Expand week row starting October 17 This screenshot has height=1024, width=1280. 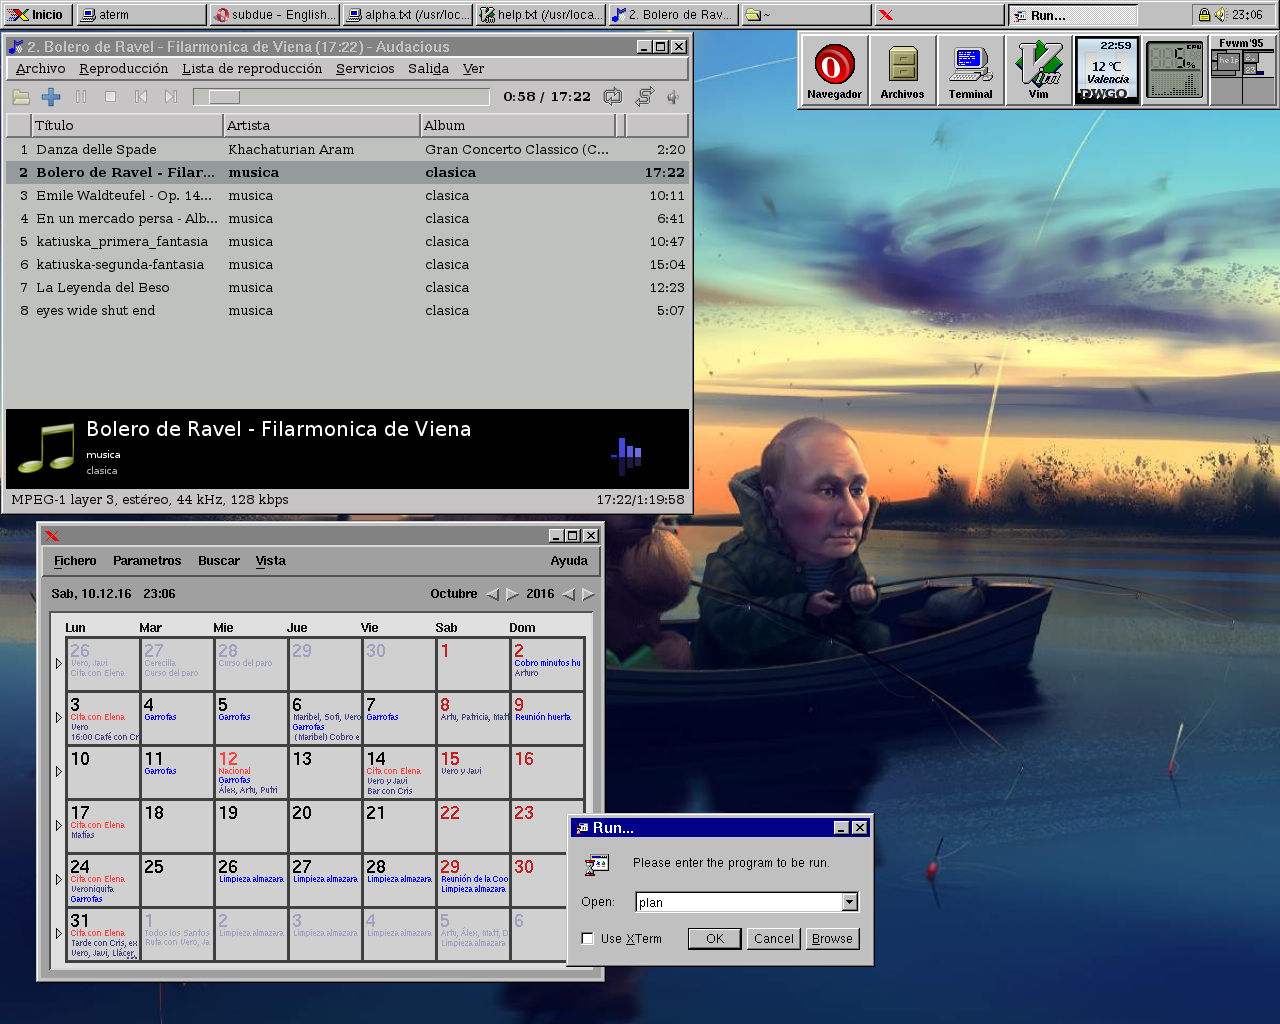pyautogui.click(x=59, y=825)
